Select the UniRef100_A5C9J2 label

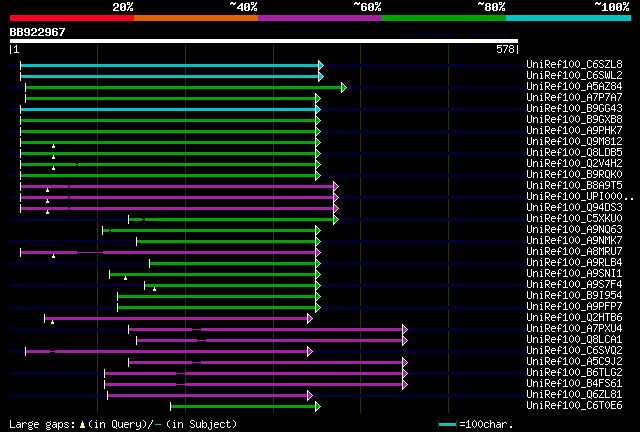[x=574, y=362]
